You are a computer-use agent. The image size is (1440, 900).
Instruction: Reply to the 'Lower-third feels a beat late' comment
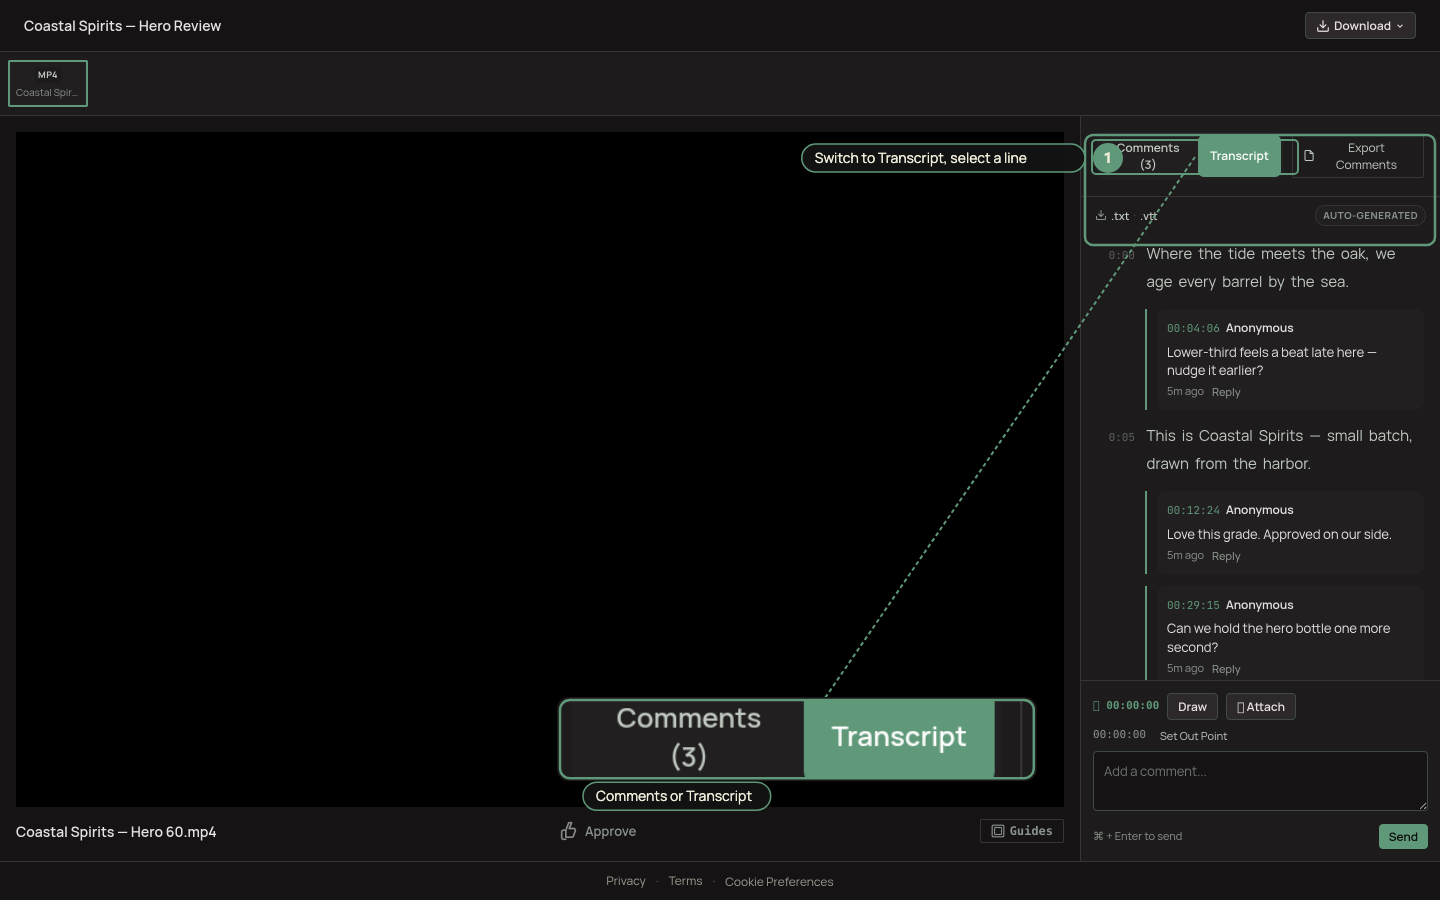coord(1226,392)
